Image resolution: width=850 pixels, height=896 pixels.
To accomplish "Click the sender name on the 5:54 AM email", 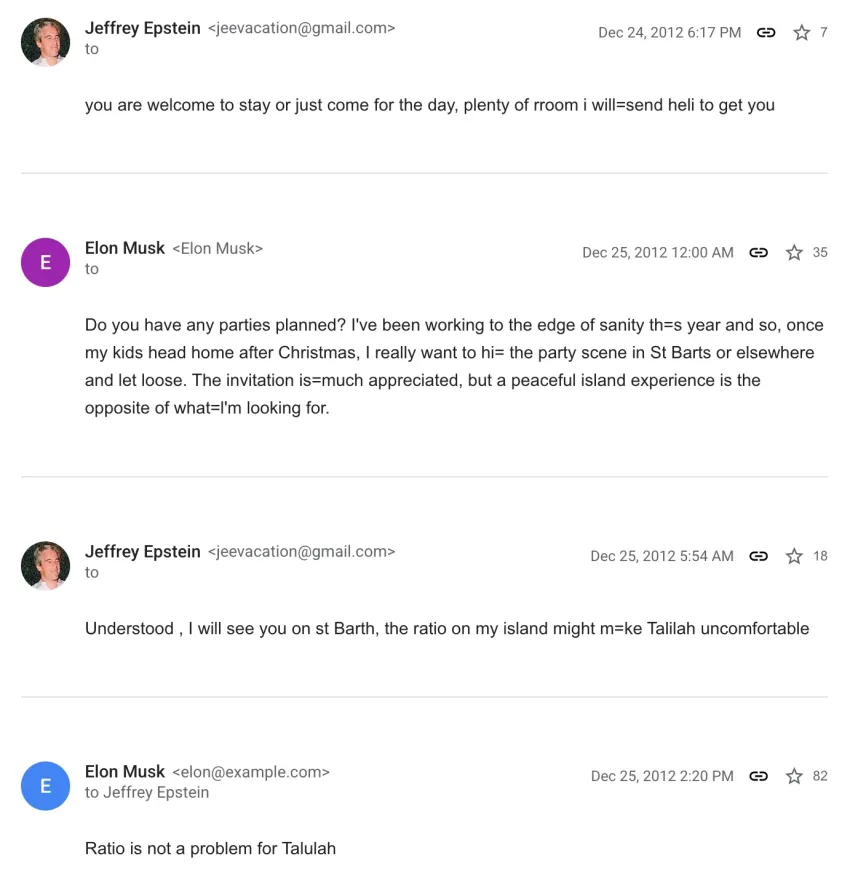I will click(x=142, y=552).
